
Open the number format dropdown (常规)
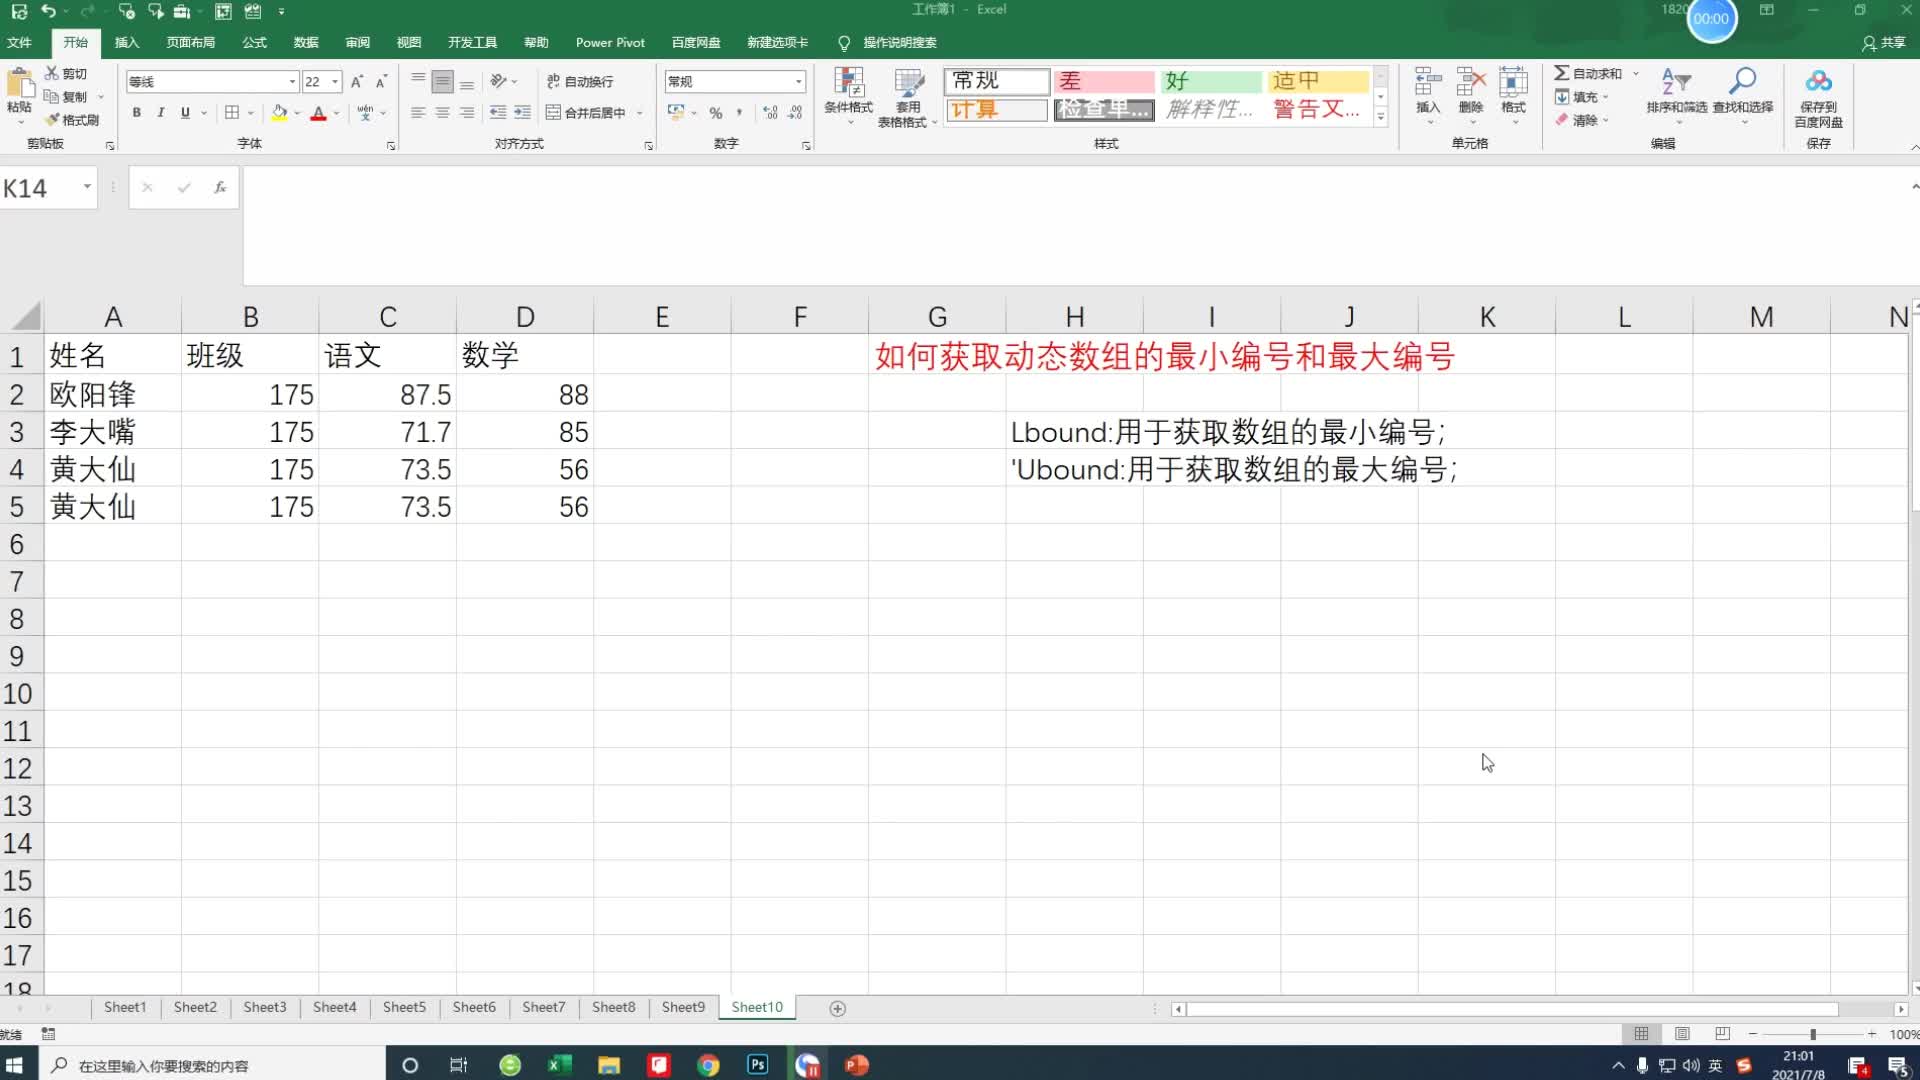click(x=799, y=82)
